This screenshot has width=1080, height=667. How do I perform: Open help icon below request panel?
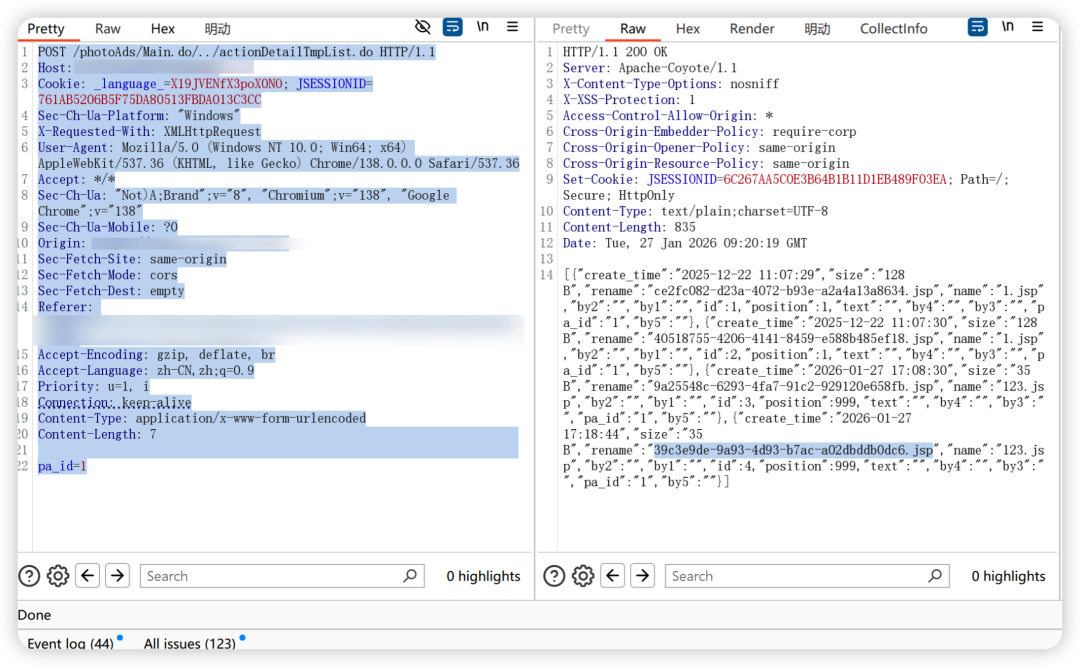[30, 576]
